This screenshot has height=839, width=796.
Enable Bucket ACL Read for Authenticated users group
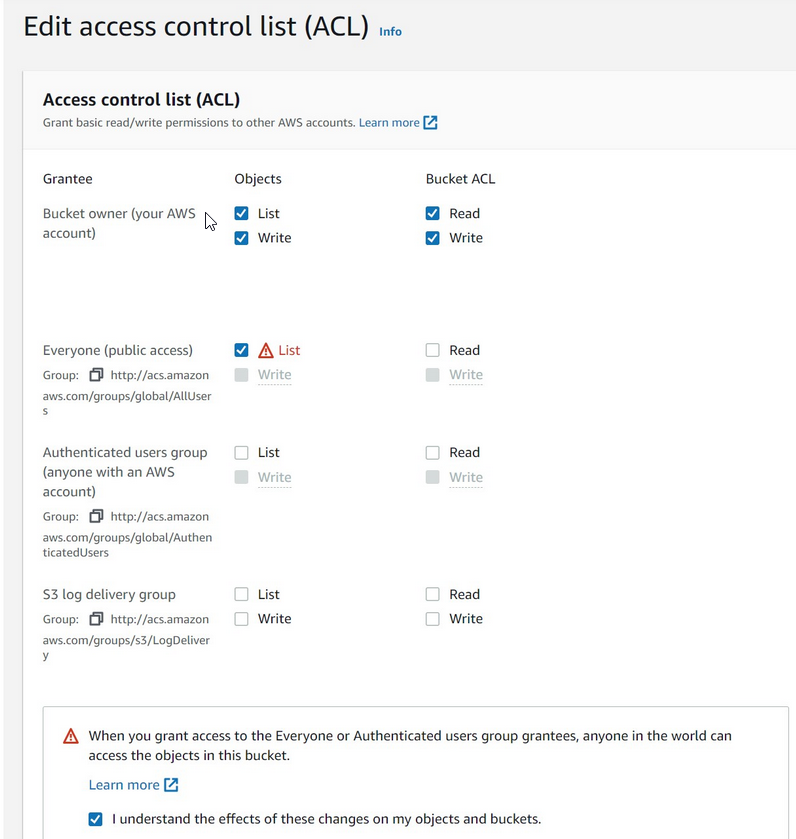point(433,453)
